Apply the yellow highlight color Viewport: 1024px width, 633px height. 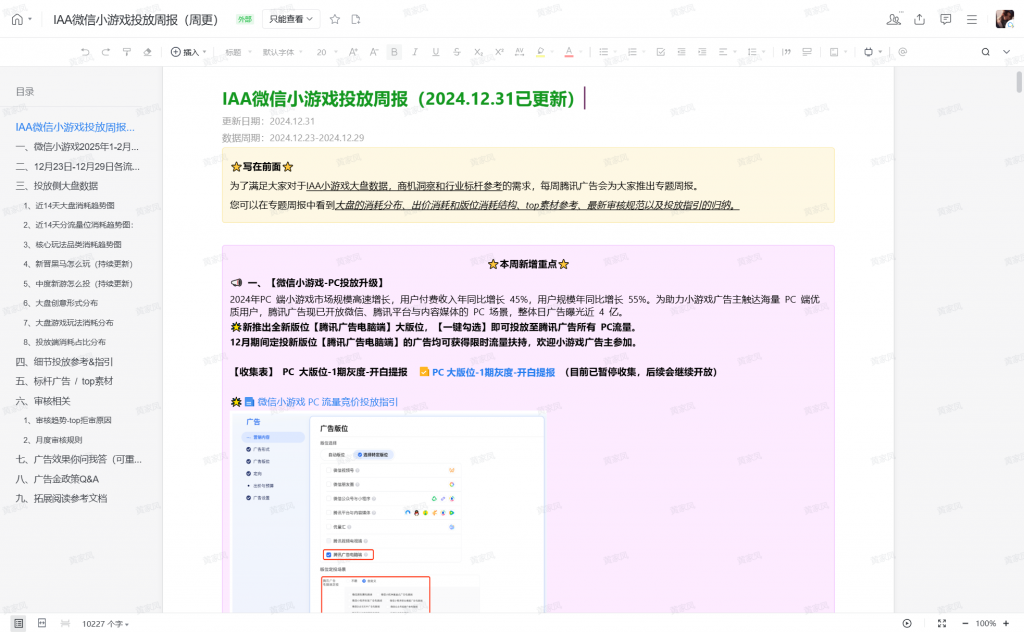(540, 52)
